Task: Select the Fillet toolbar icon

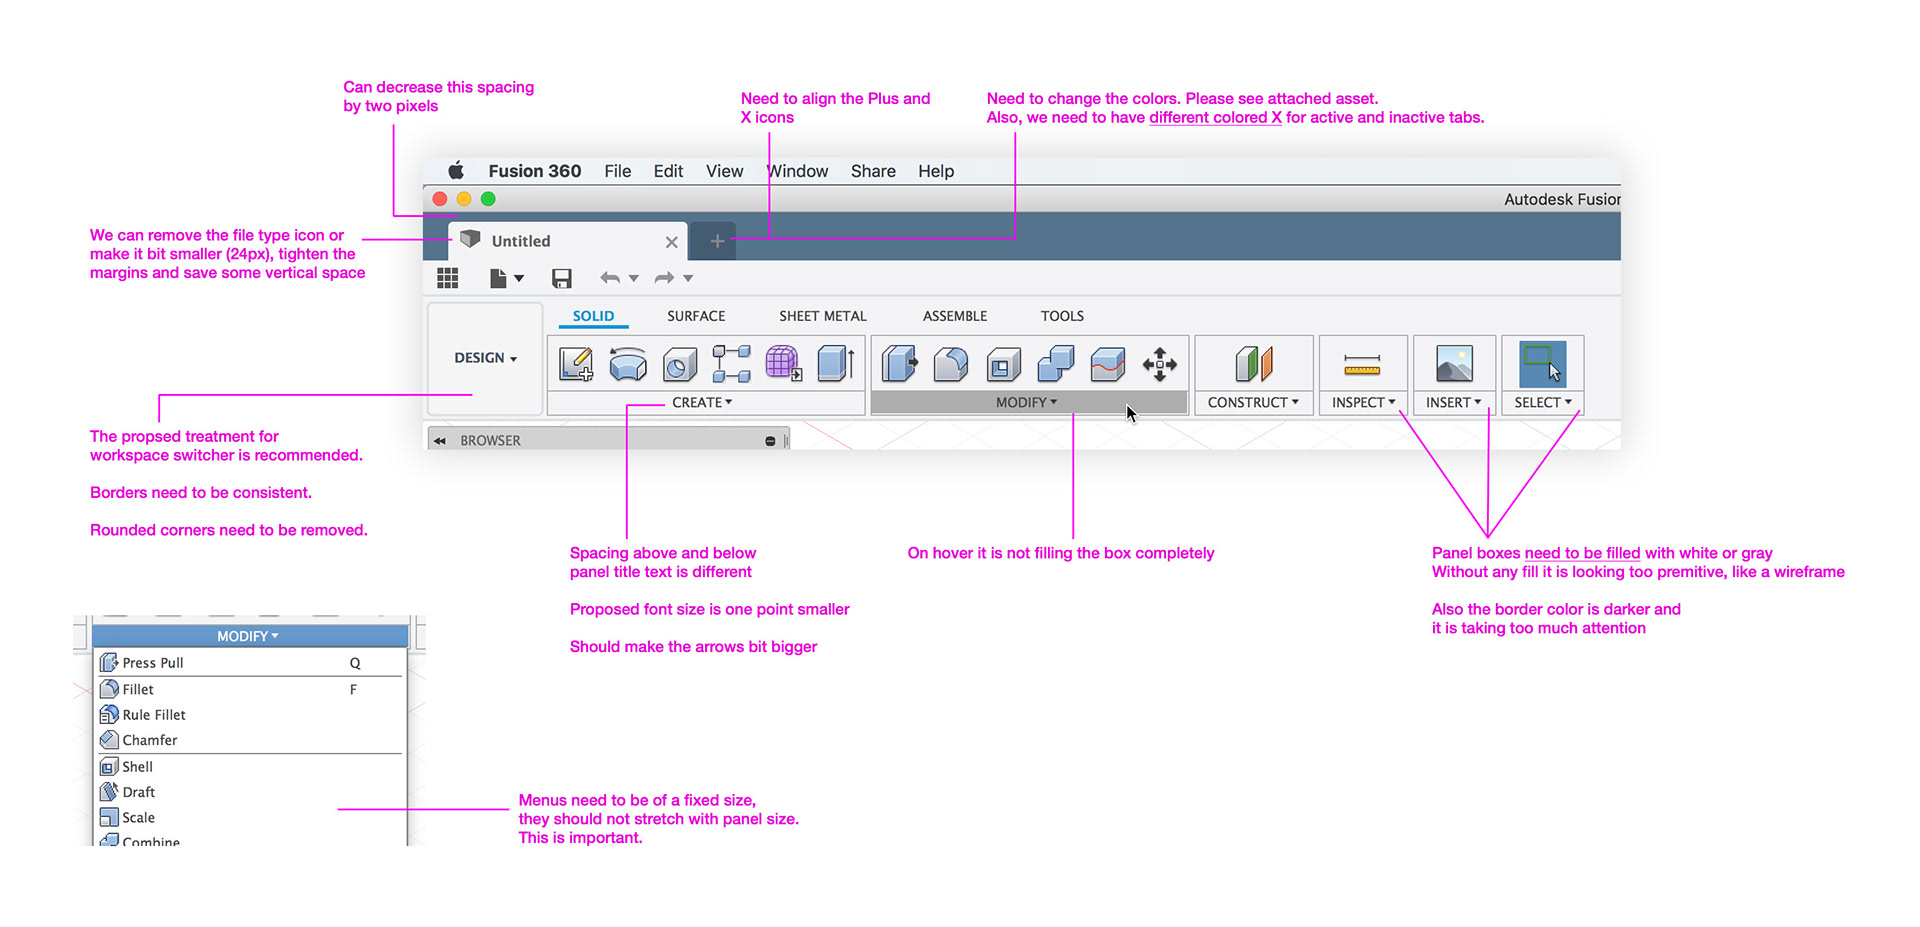Action: pos(951,364)
